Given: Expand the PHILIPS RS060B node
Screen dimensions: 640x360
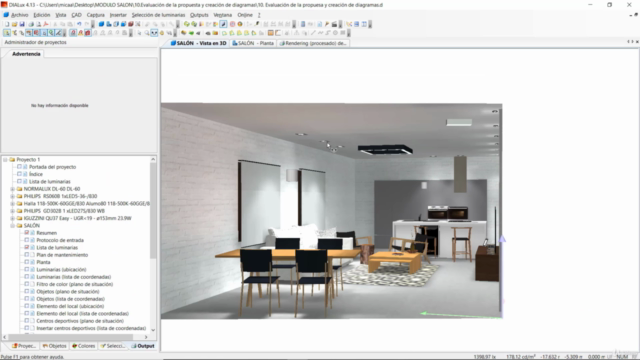Looking at the screenshot, I should tap(13, 196).
